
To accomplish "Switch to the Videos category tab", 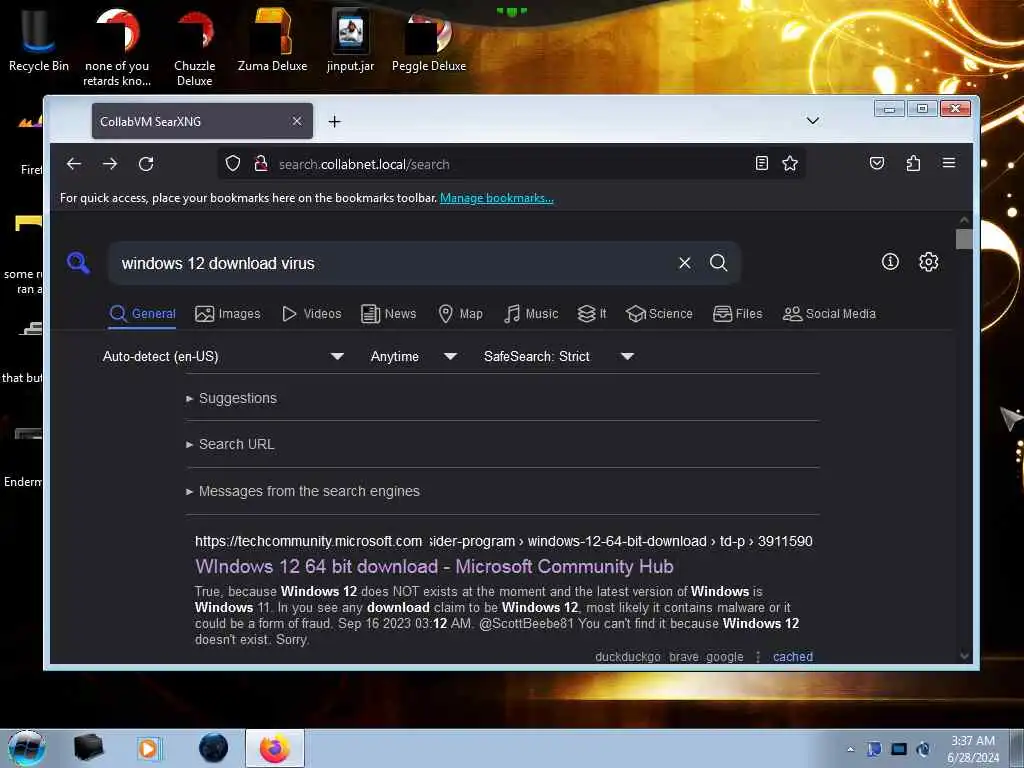I will coord(312,314).
